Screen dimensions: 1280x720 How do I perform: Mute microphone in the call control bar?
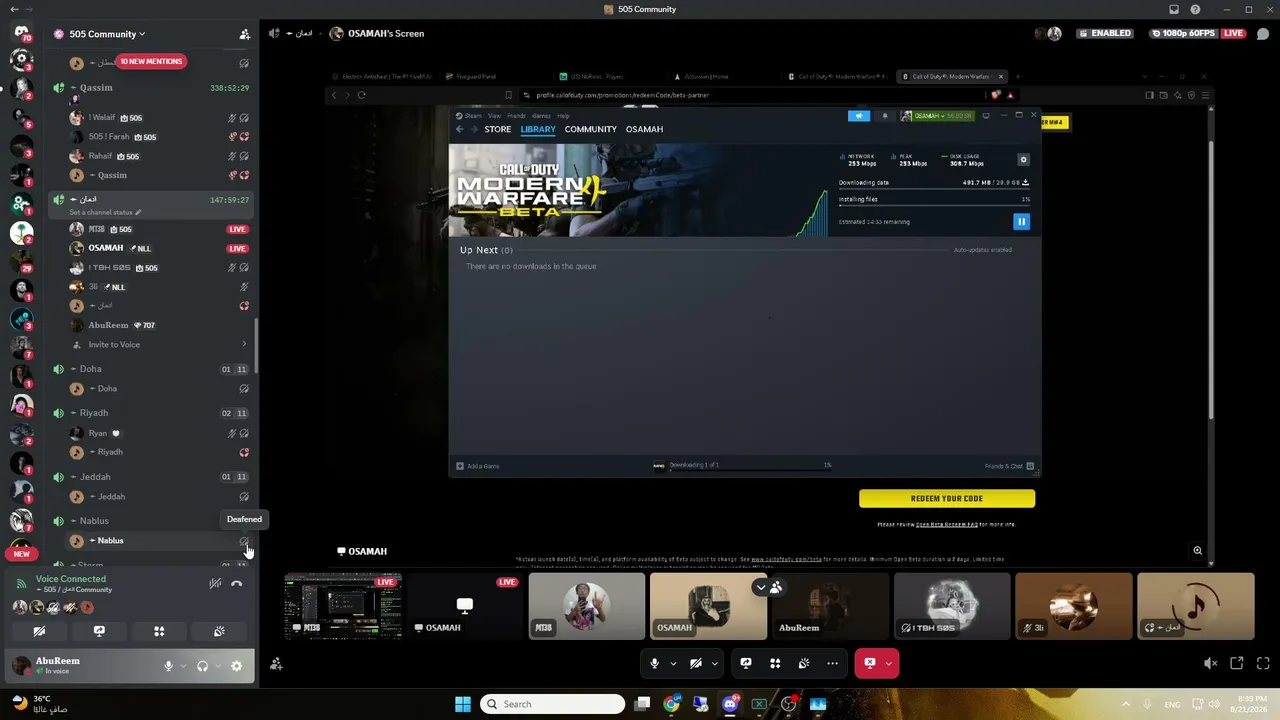(x=655, y=663)
